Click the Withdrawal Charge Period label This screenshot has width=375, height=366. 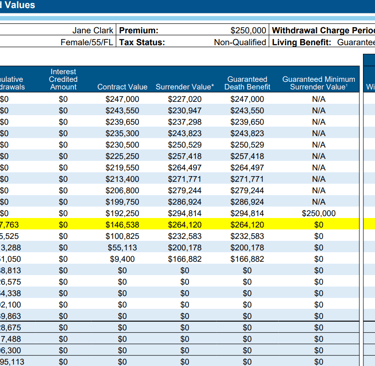(x=323, y=31)
